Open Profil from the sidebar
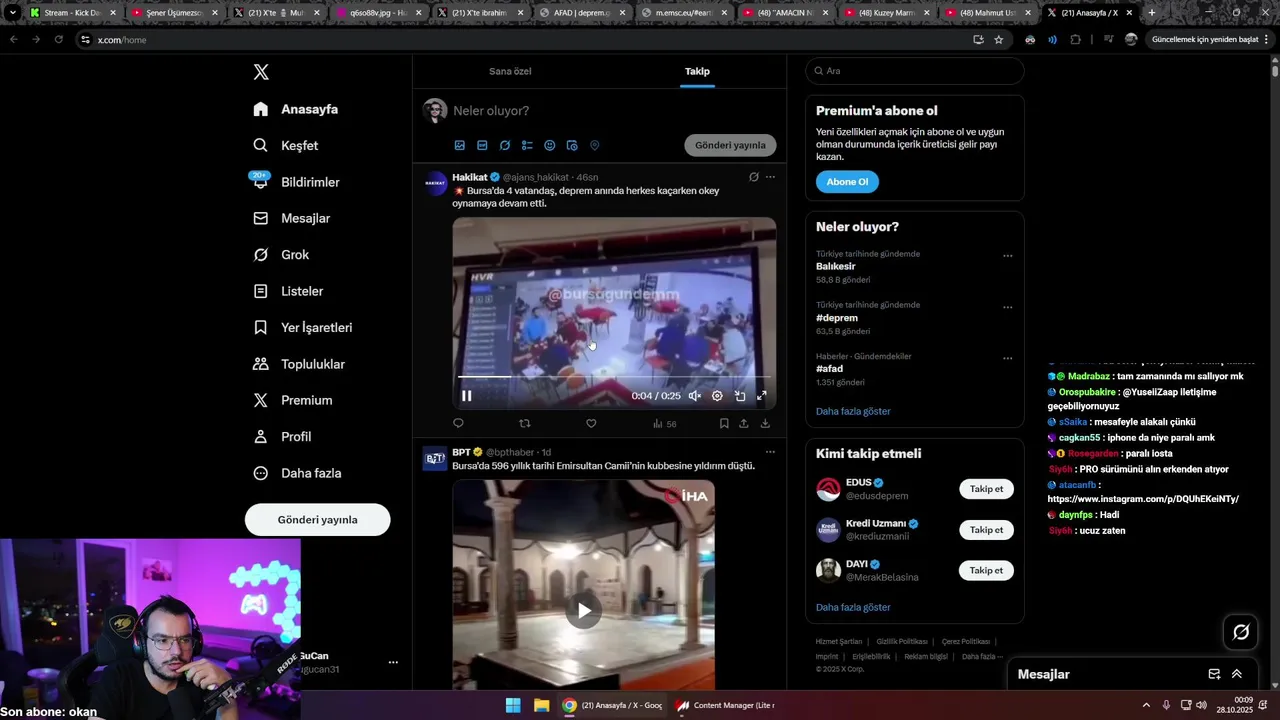Image resolution: width=1280 pixels, height=720 pixels. pos(282,437)
